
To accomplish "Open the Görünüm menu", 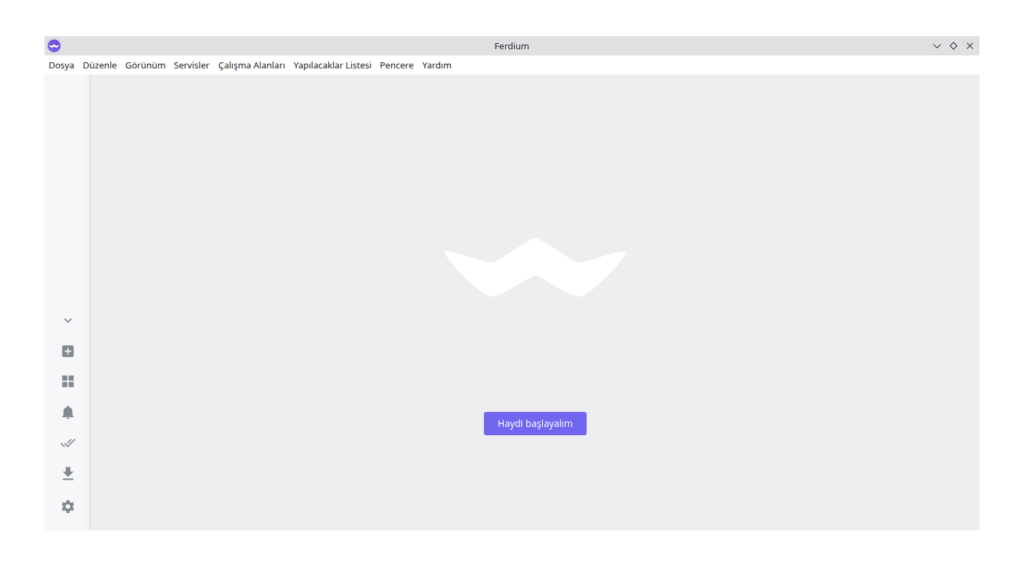I will pyautogui.click(x=145, y=65).
